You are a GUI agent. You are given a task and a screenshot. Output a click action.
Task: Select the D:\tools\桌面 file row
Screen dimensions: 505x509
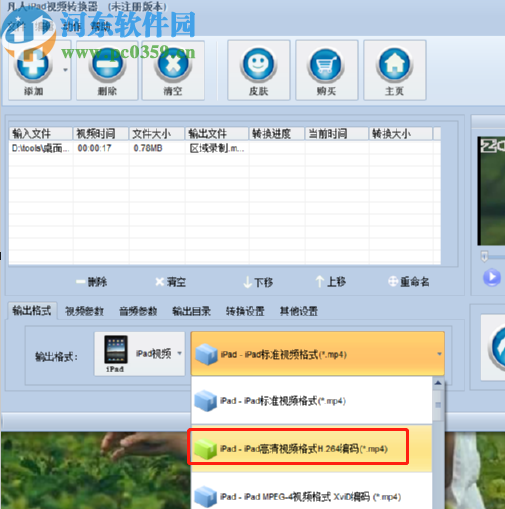coord(225,148)
